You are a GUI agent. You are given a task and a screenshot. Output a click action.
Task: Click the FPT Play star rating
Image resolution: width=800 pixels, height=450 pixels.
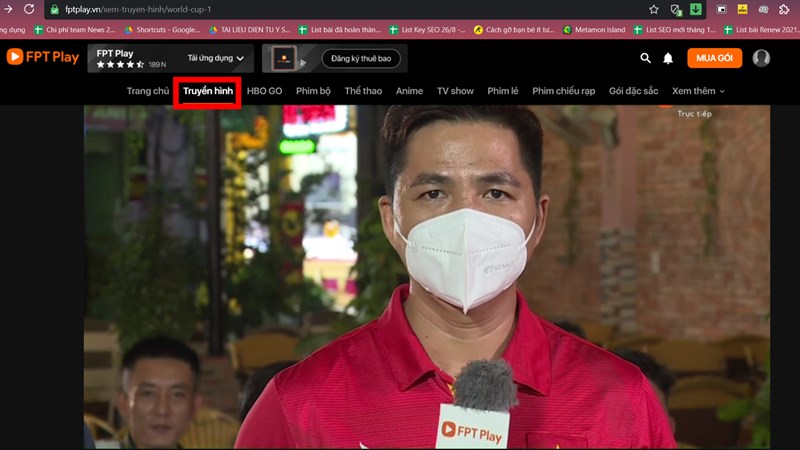tap(120, 64)
